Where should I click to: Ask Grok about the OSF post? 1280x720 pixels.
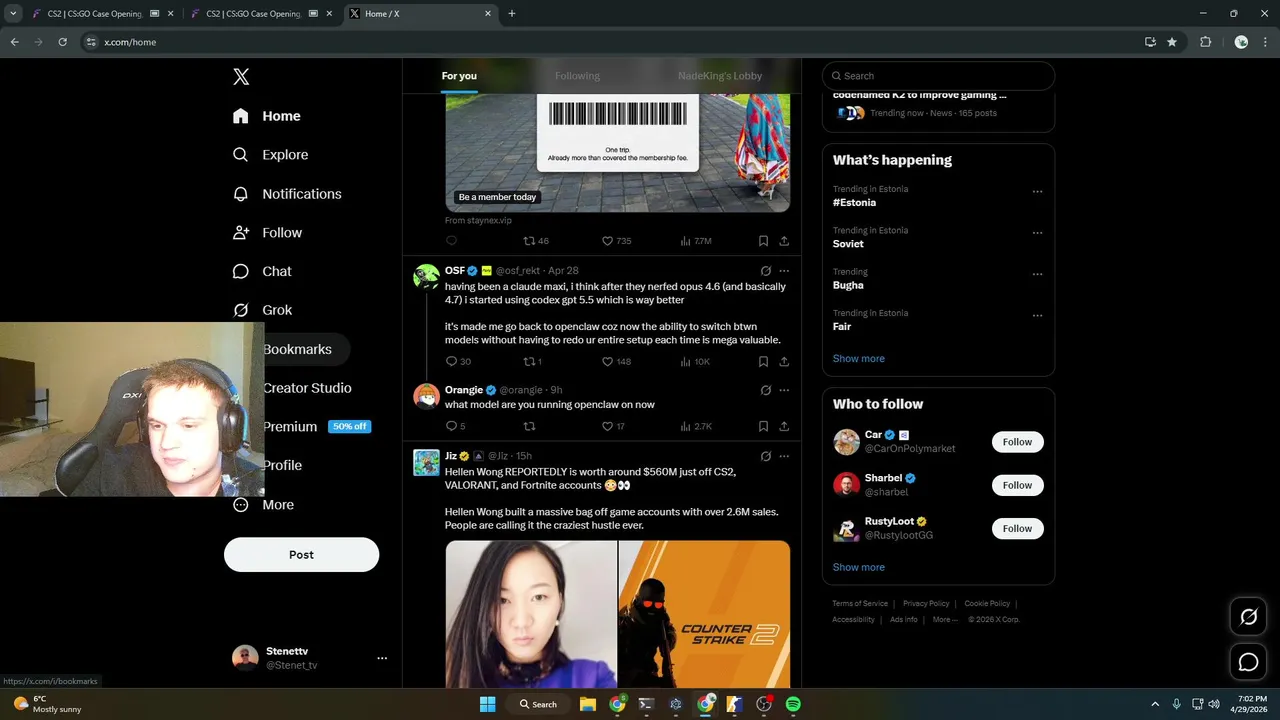(x=766, y=271)
